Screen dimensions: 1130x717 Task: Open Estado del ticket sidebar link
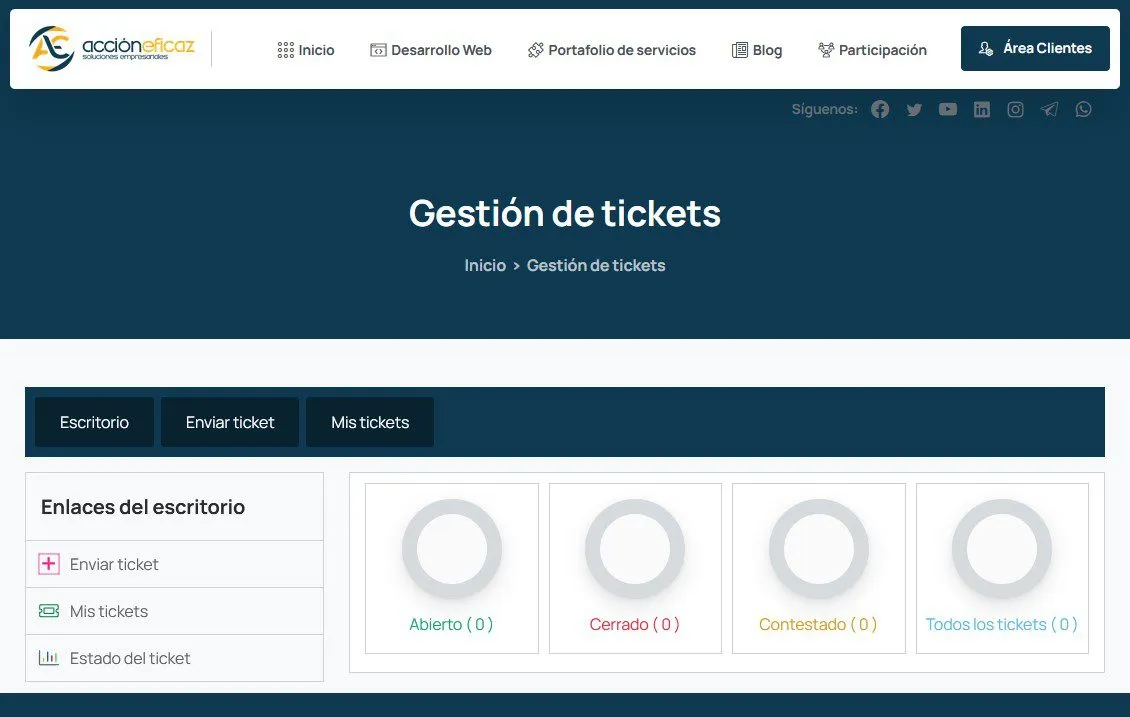[x=174, y=658]
